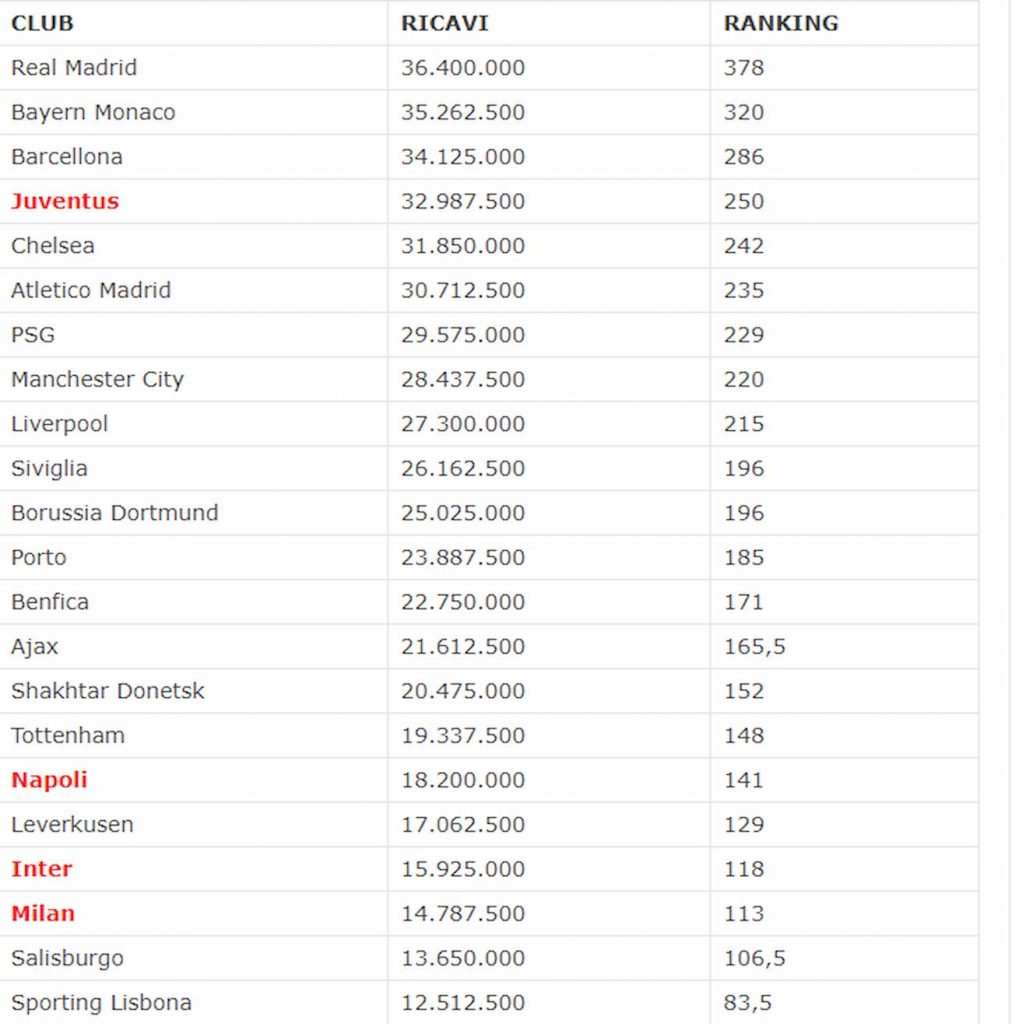Viewport: 1012px width, 1024px height.
Task: Open the red Milan club link
Action: [43, 913]
